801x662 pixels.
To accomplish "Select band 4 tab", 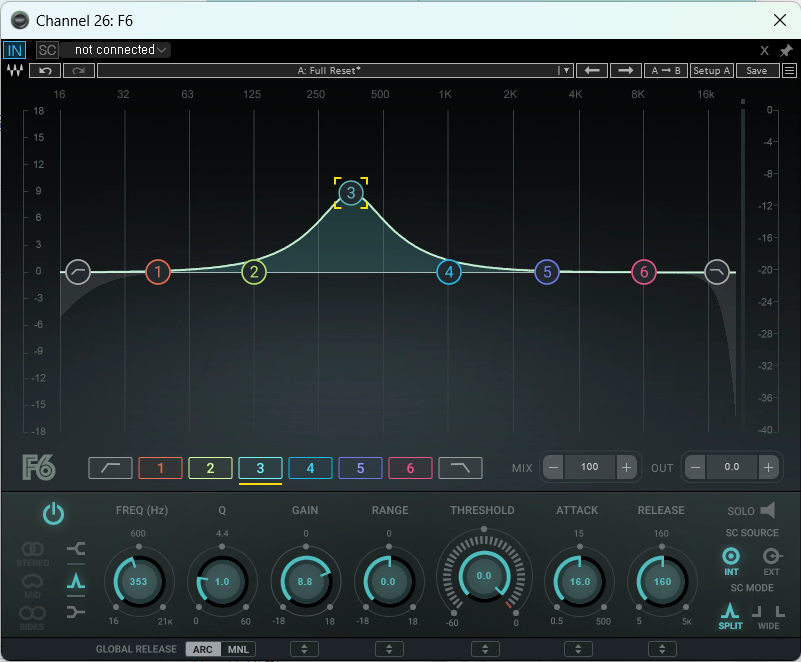I will pos(310,467).
